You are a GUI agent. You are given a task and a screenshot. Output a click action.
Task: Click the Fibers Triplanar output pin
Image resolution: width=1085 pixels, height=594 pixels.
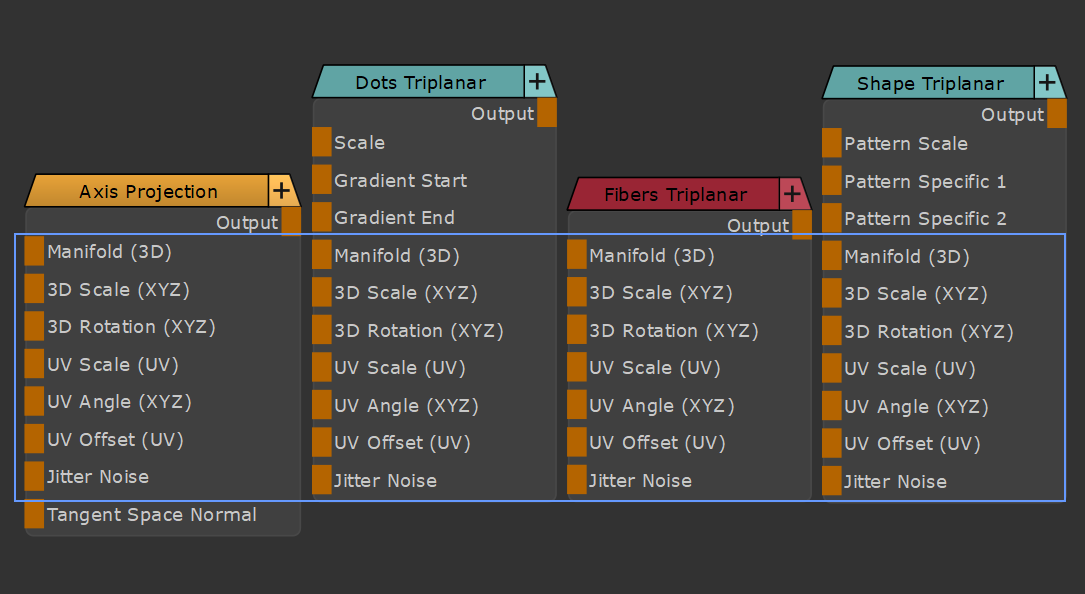click(802, 225)
